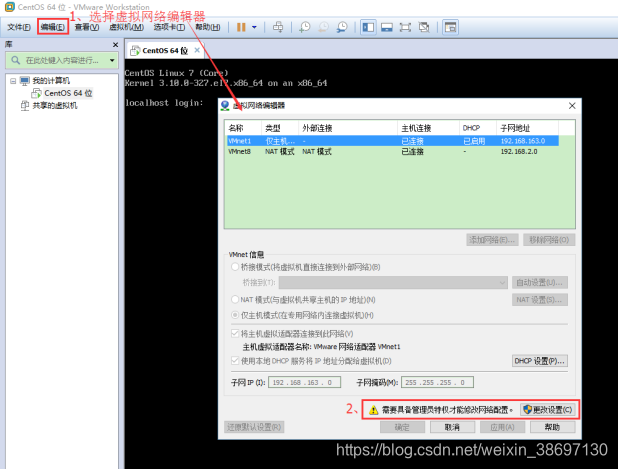Open the 编辑(E) menu
The width and height of the screenshot is (618, 469).
[x=53, y=27]
